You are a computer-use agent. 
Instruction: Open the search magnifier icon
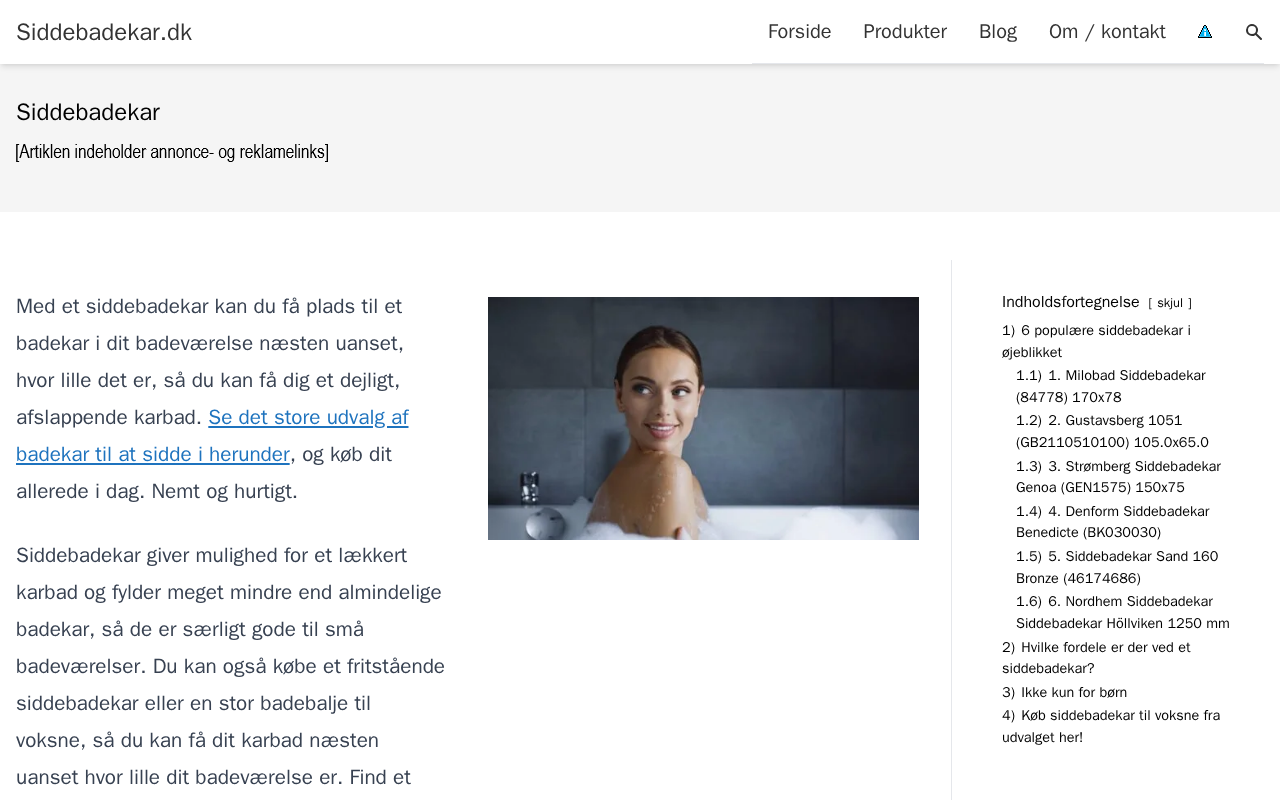[1254, 32]
